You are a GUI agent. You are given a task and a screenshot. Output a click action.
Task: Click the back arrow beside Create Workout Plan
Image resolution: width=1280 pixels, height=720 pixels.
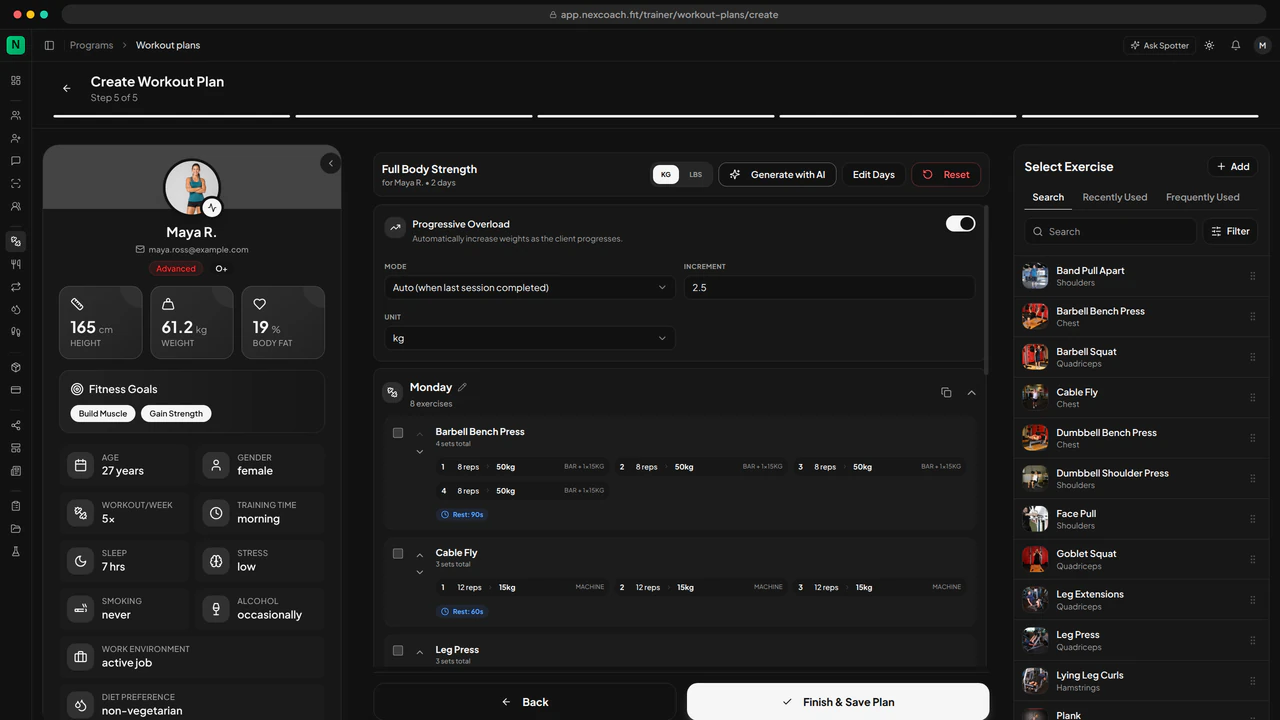[67, 88]
